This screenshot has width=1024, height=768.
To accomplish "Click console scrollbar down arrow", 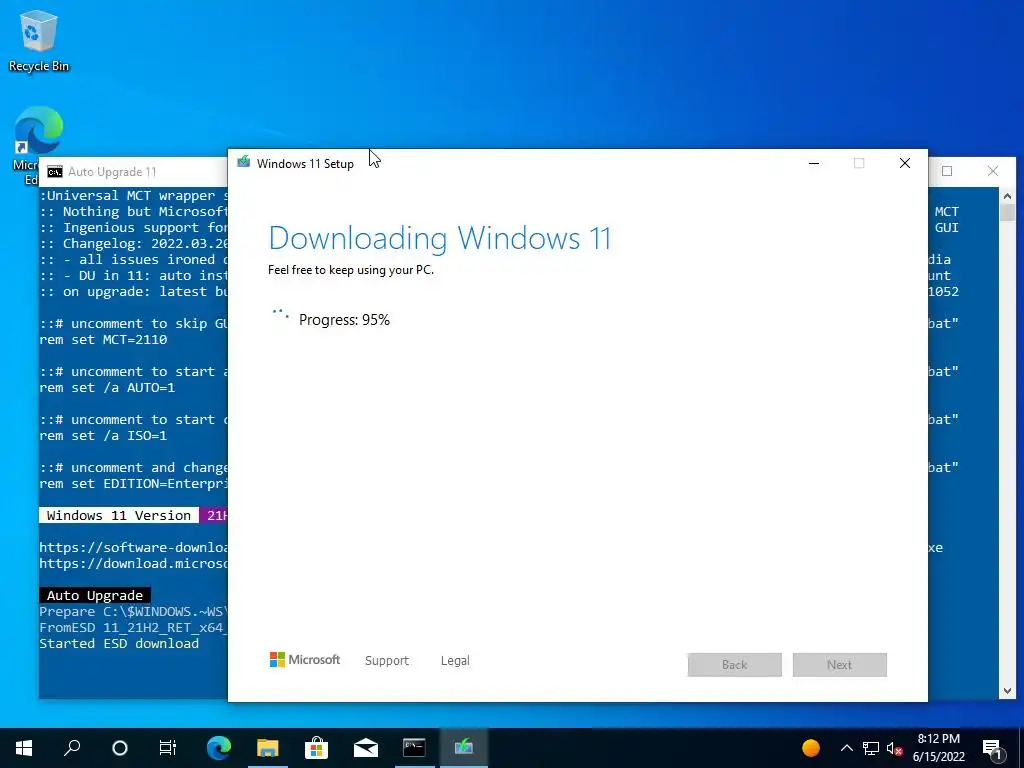I will coord(1007,691).
